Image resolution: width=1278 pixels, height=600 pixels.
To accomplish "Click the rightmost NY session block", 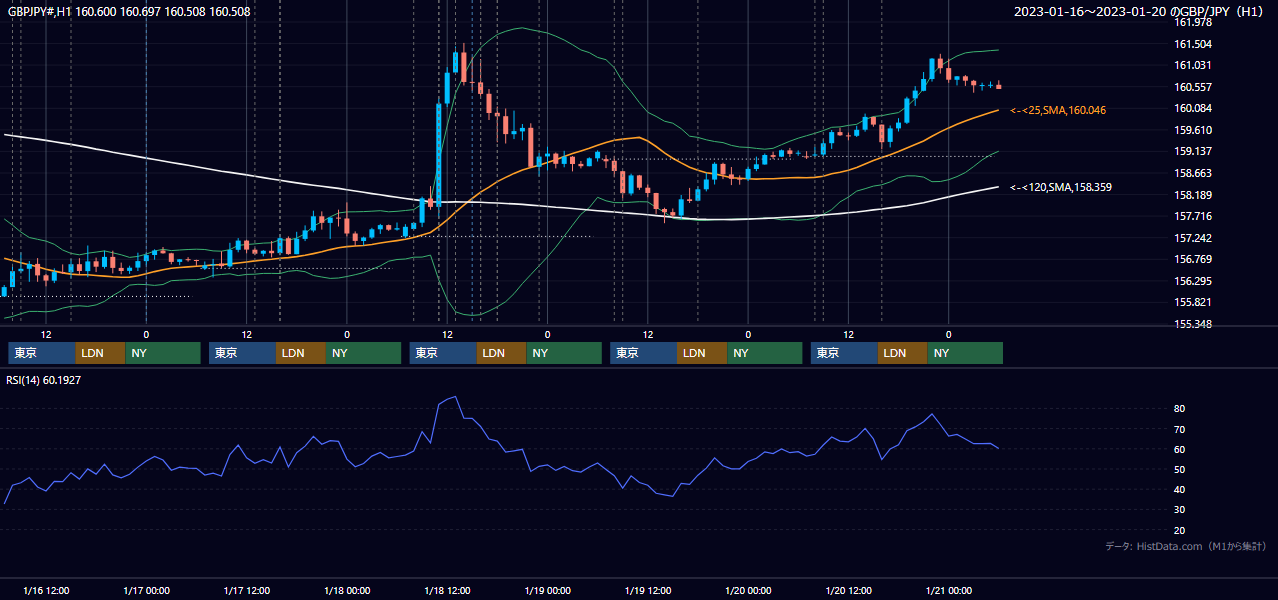I will pyautogui.click(x=965, y=353).
